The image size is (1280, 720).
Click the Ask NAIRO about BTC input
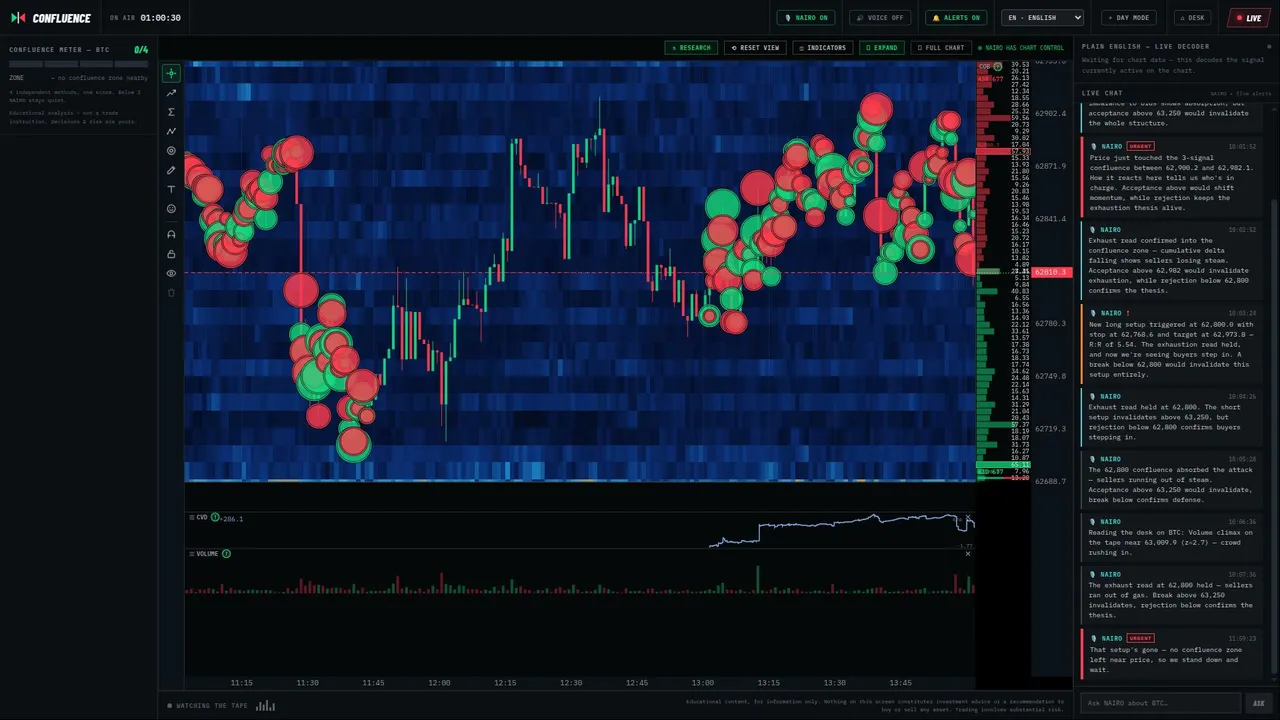tap(1160, 703)
